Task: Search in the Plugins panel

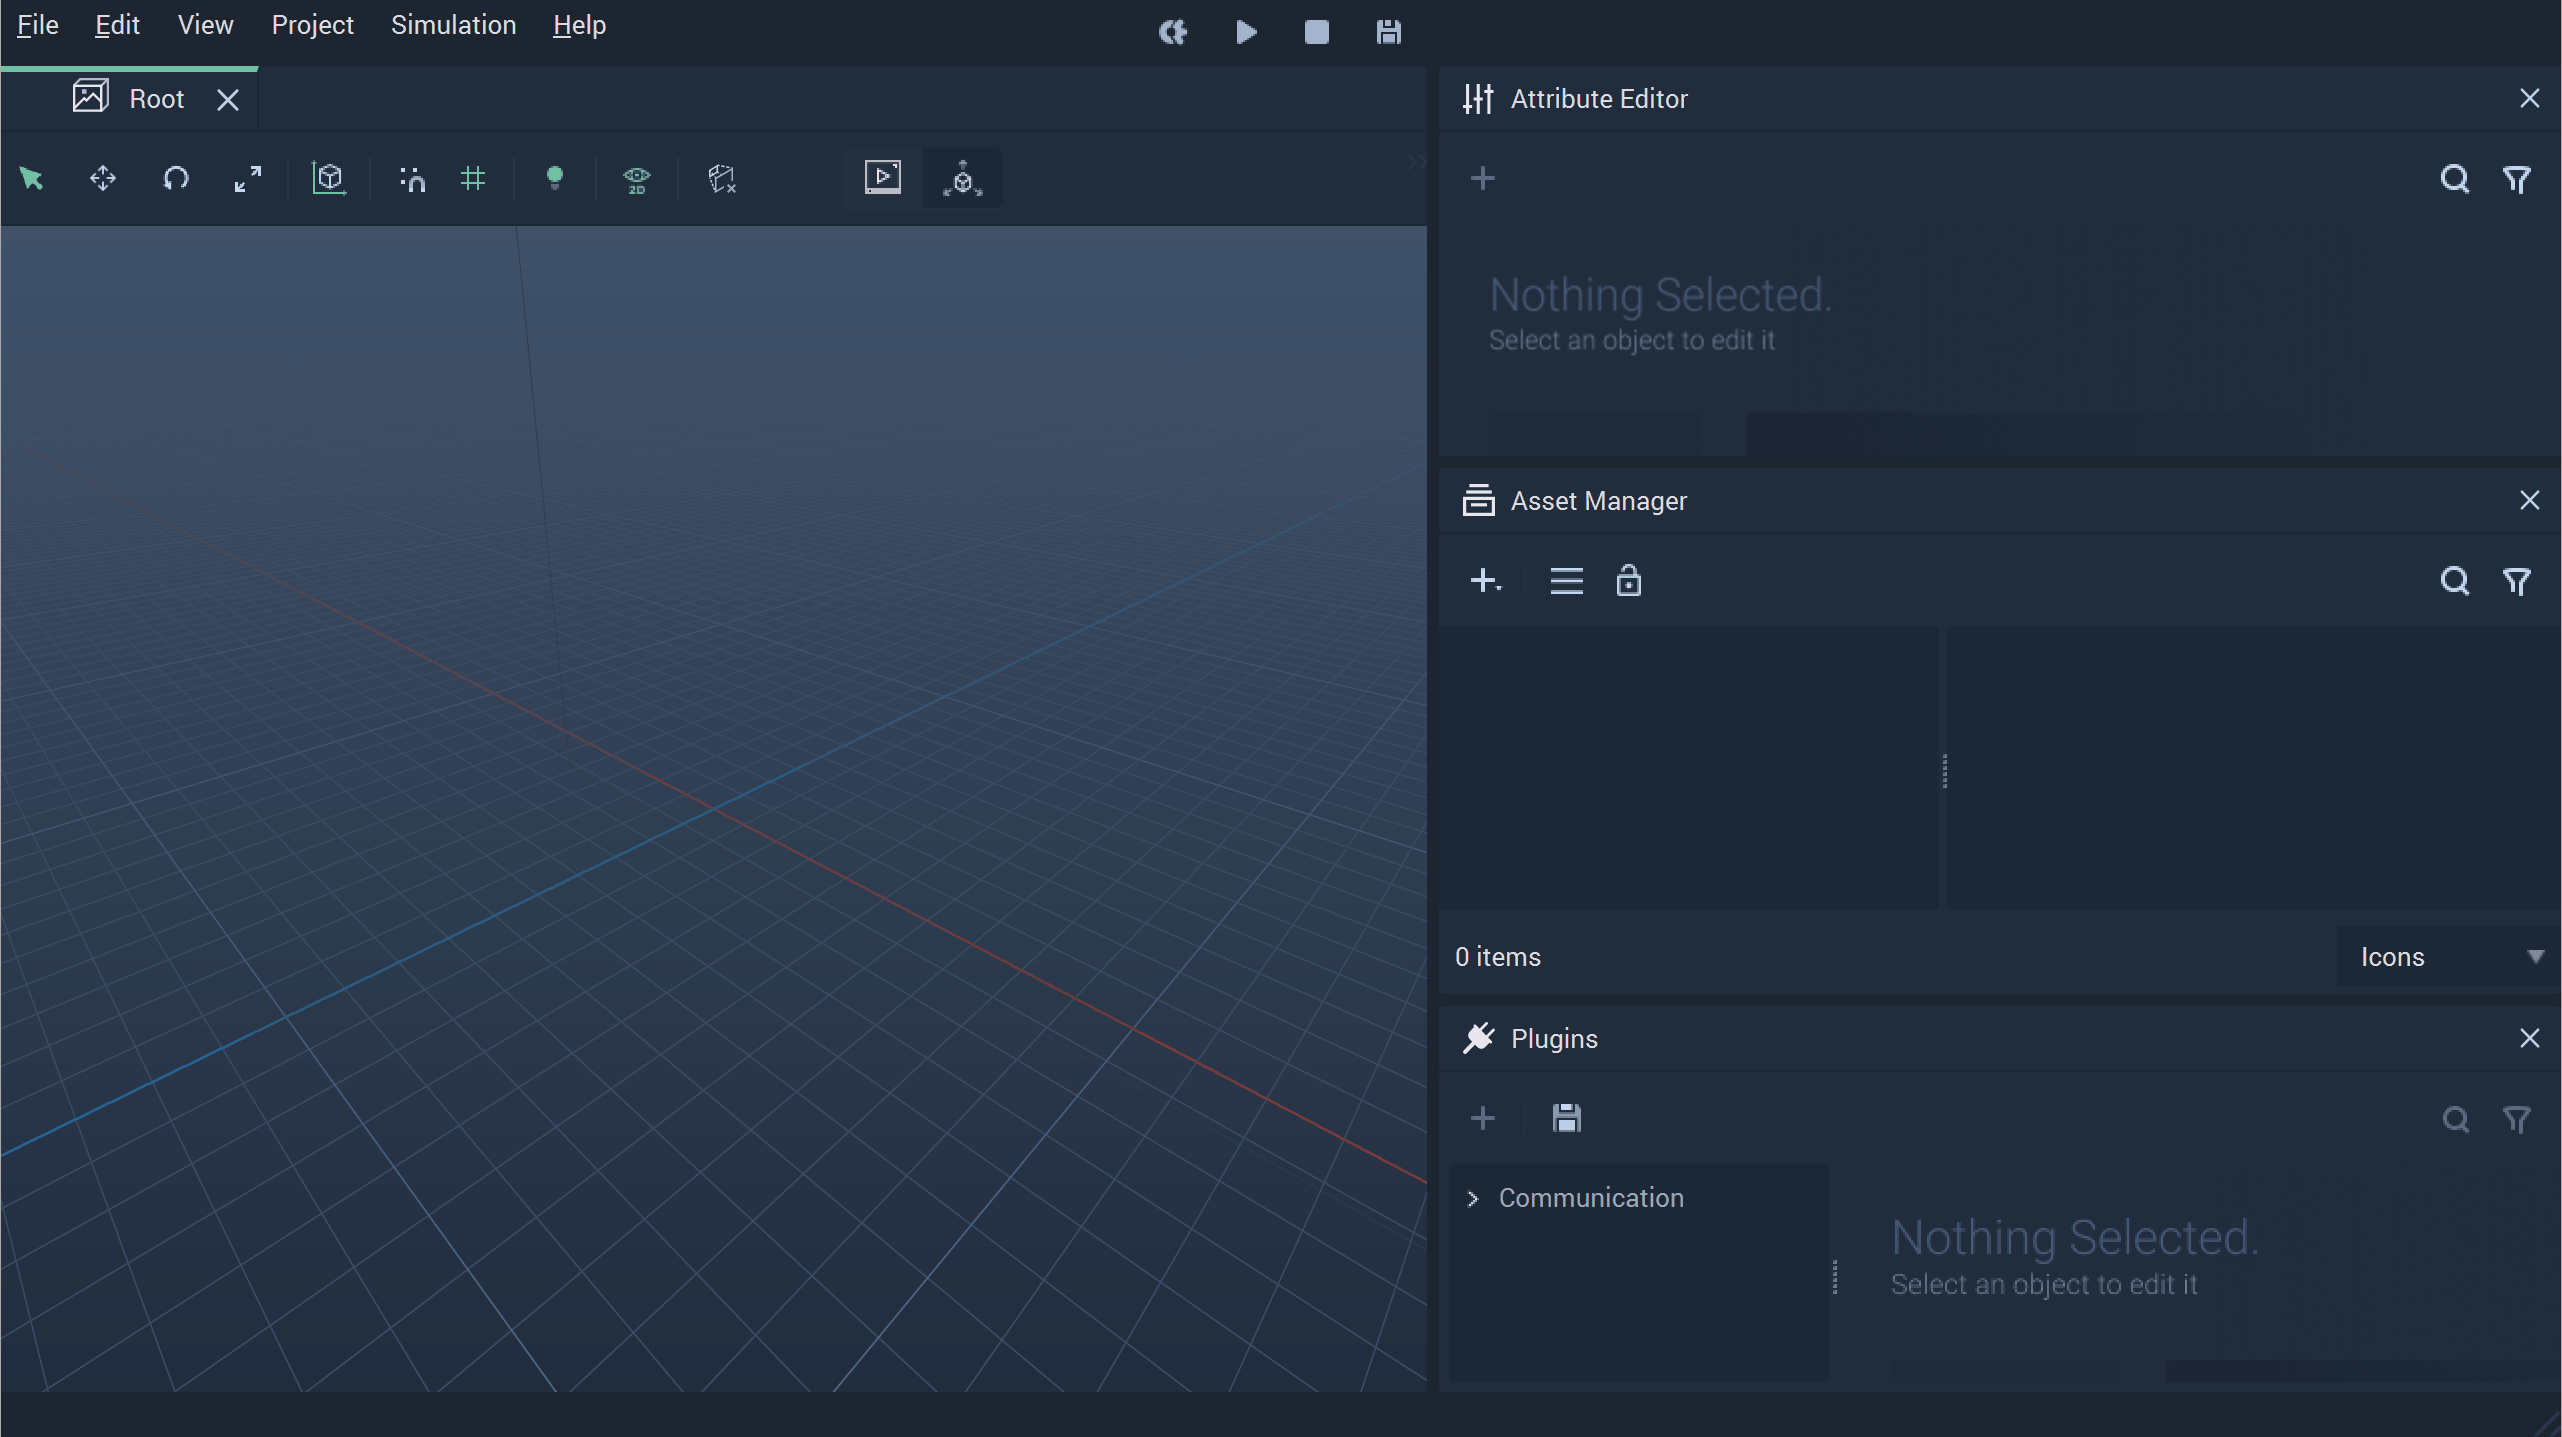Action: tap(2455, 1119)
